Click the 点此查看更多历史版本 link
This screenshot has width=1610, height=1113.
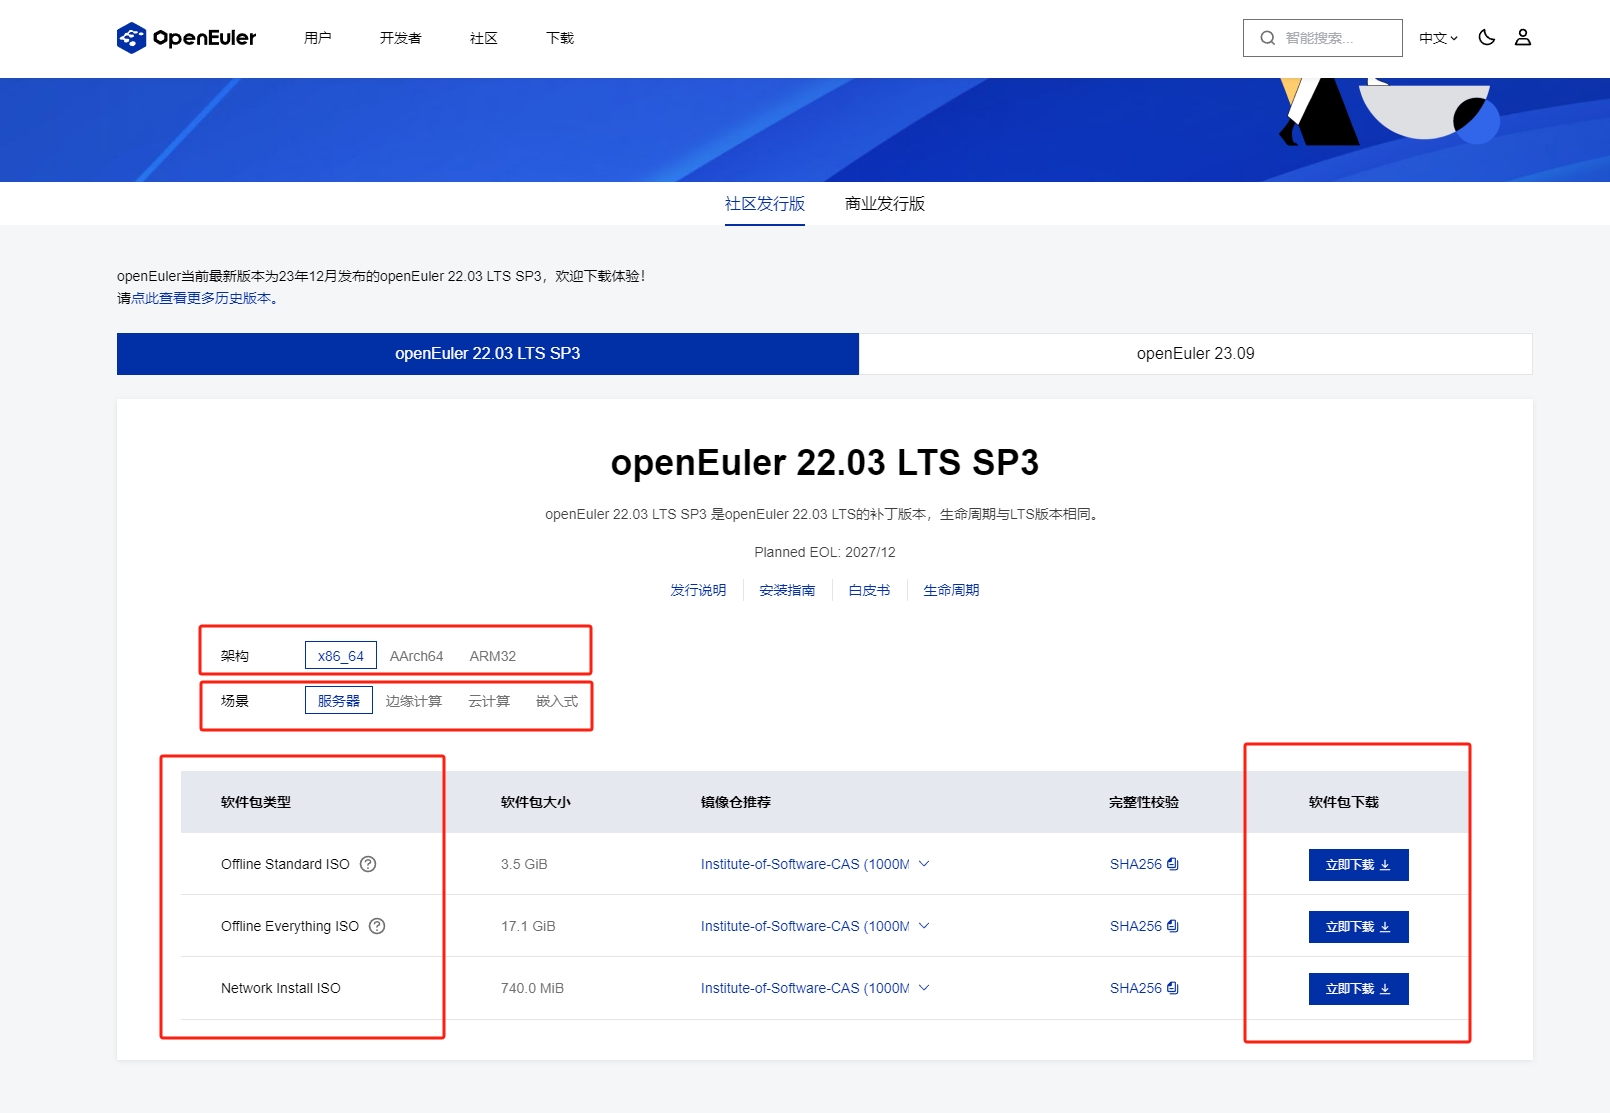(x=201, y=298)
